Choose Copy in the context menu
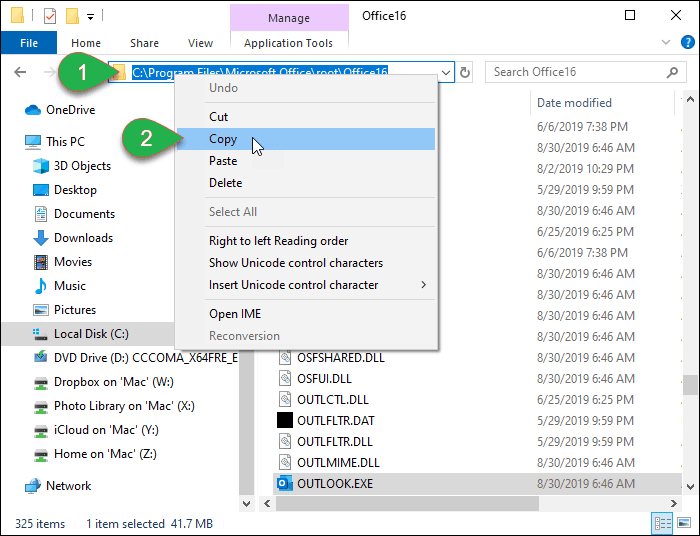The height and width of the screenshot is (536, 700). (306, 139)
